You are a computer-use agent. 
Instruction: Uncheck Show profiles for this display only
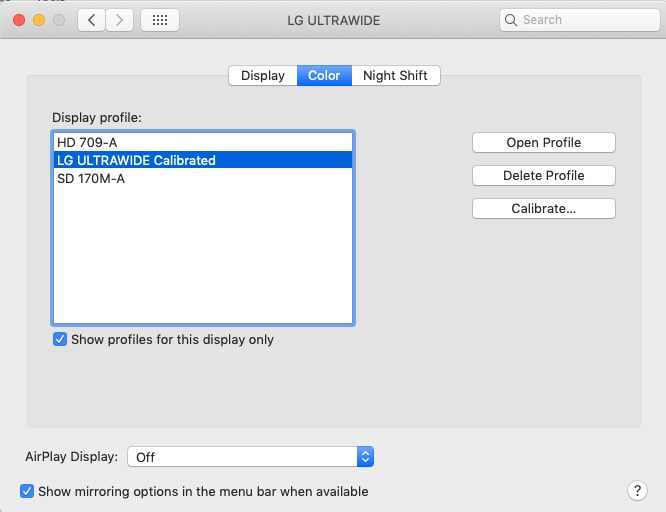[x=60, y=339]
